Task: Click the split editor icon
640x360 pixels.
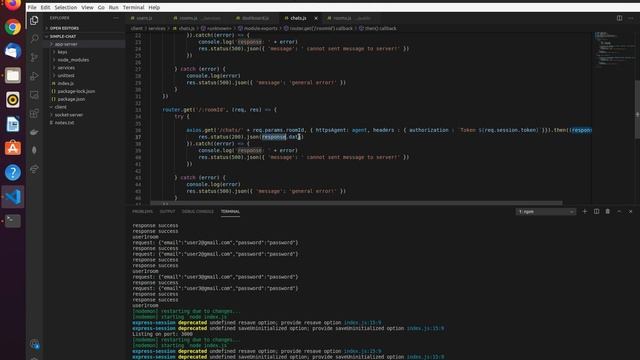Action: [x=619, y=18]
